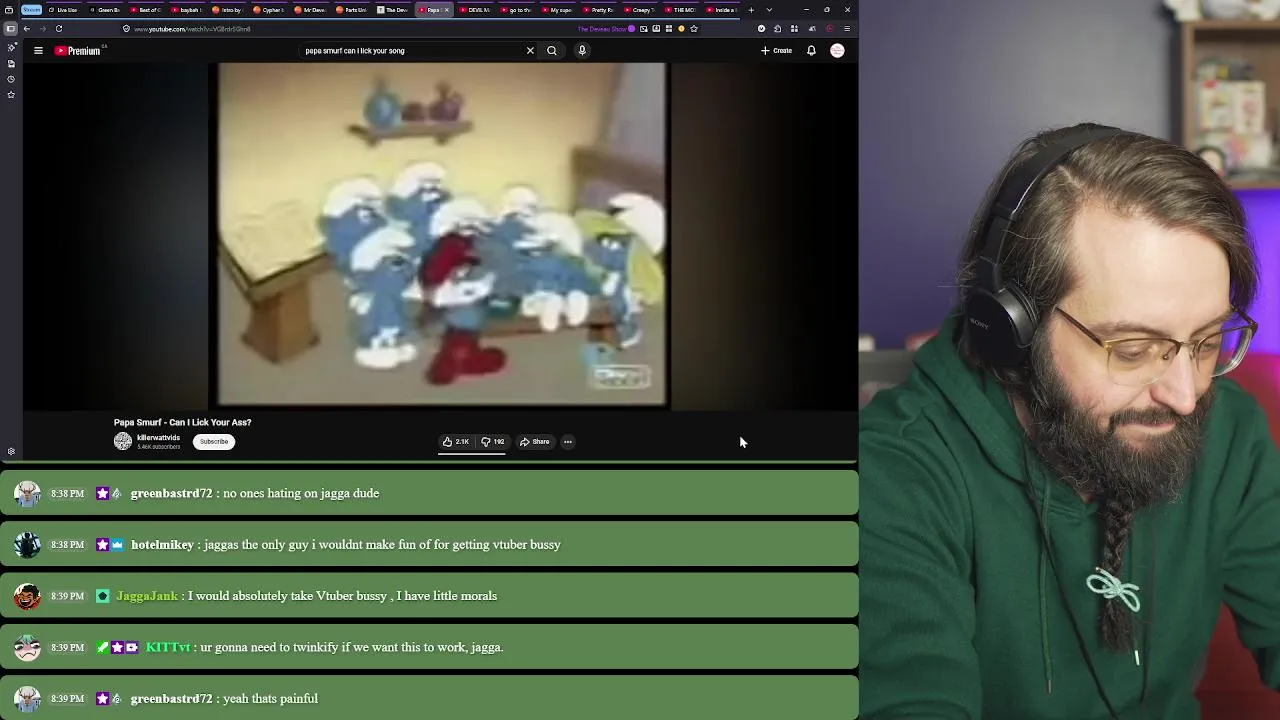Close the active Papa tab

446,10
